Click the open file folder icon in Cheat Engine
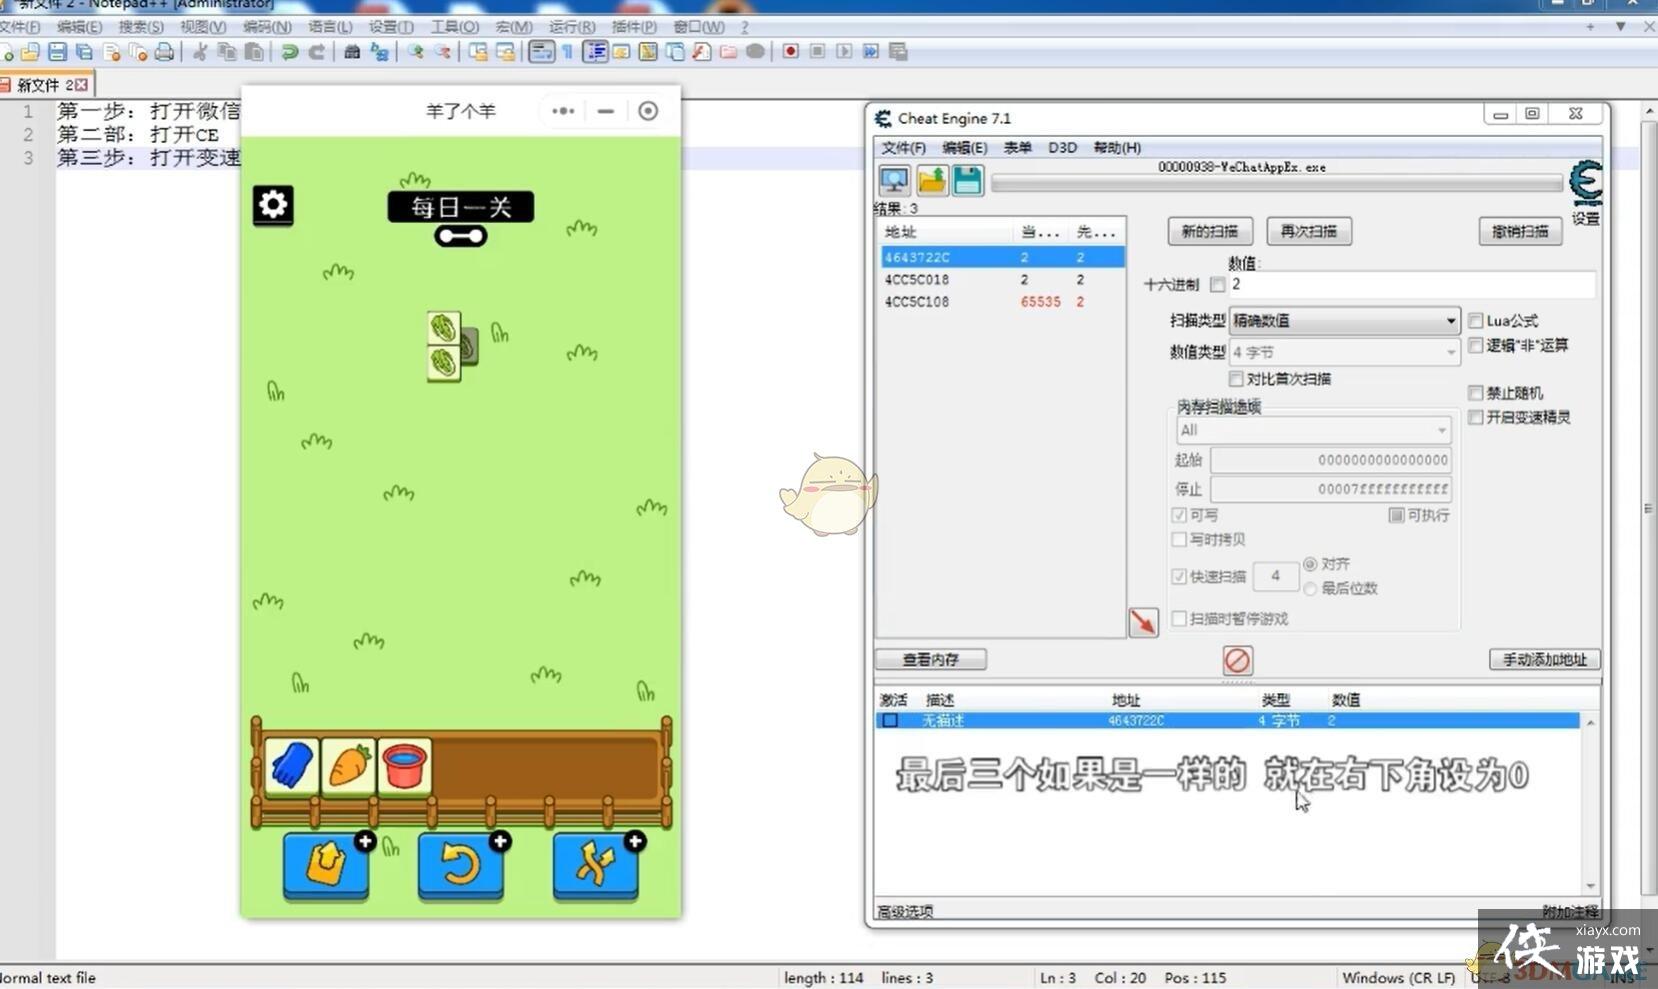Image resolution: width=1658 pixels, height=989 pixels. coord(931,180)
